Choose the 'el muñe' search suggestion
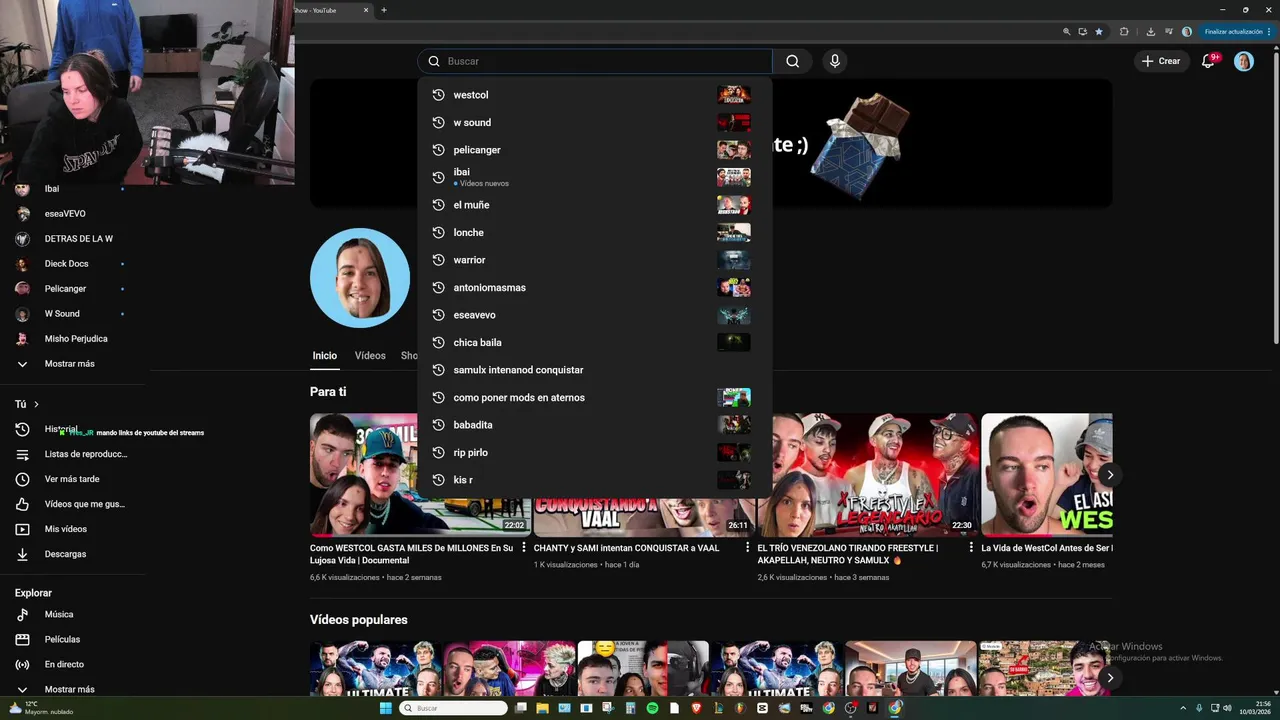This screenshot has width=1280, height=720. click(595, 205)
